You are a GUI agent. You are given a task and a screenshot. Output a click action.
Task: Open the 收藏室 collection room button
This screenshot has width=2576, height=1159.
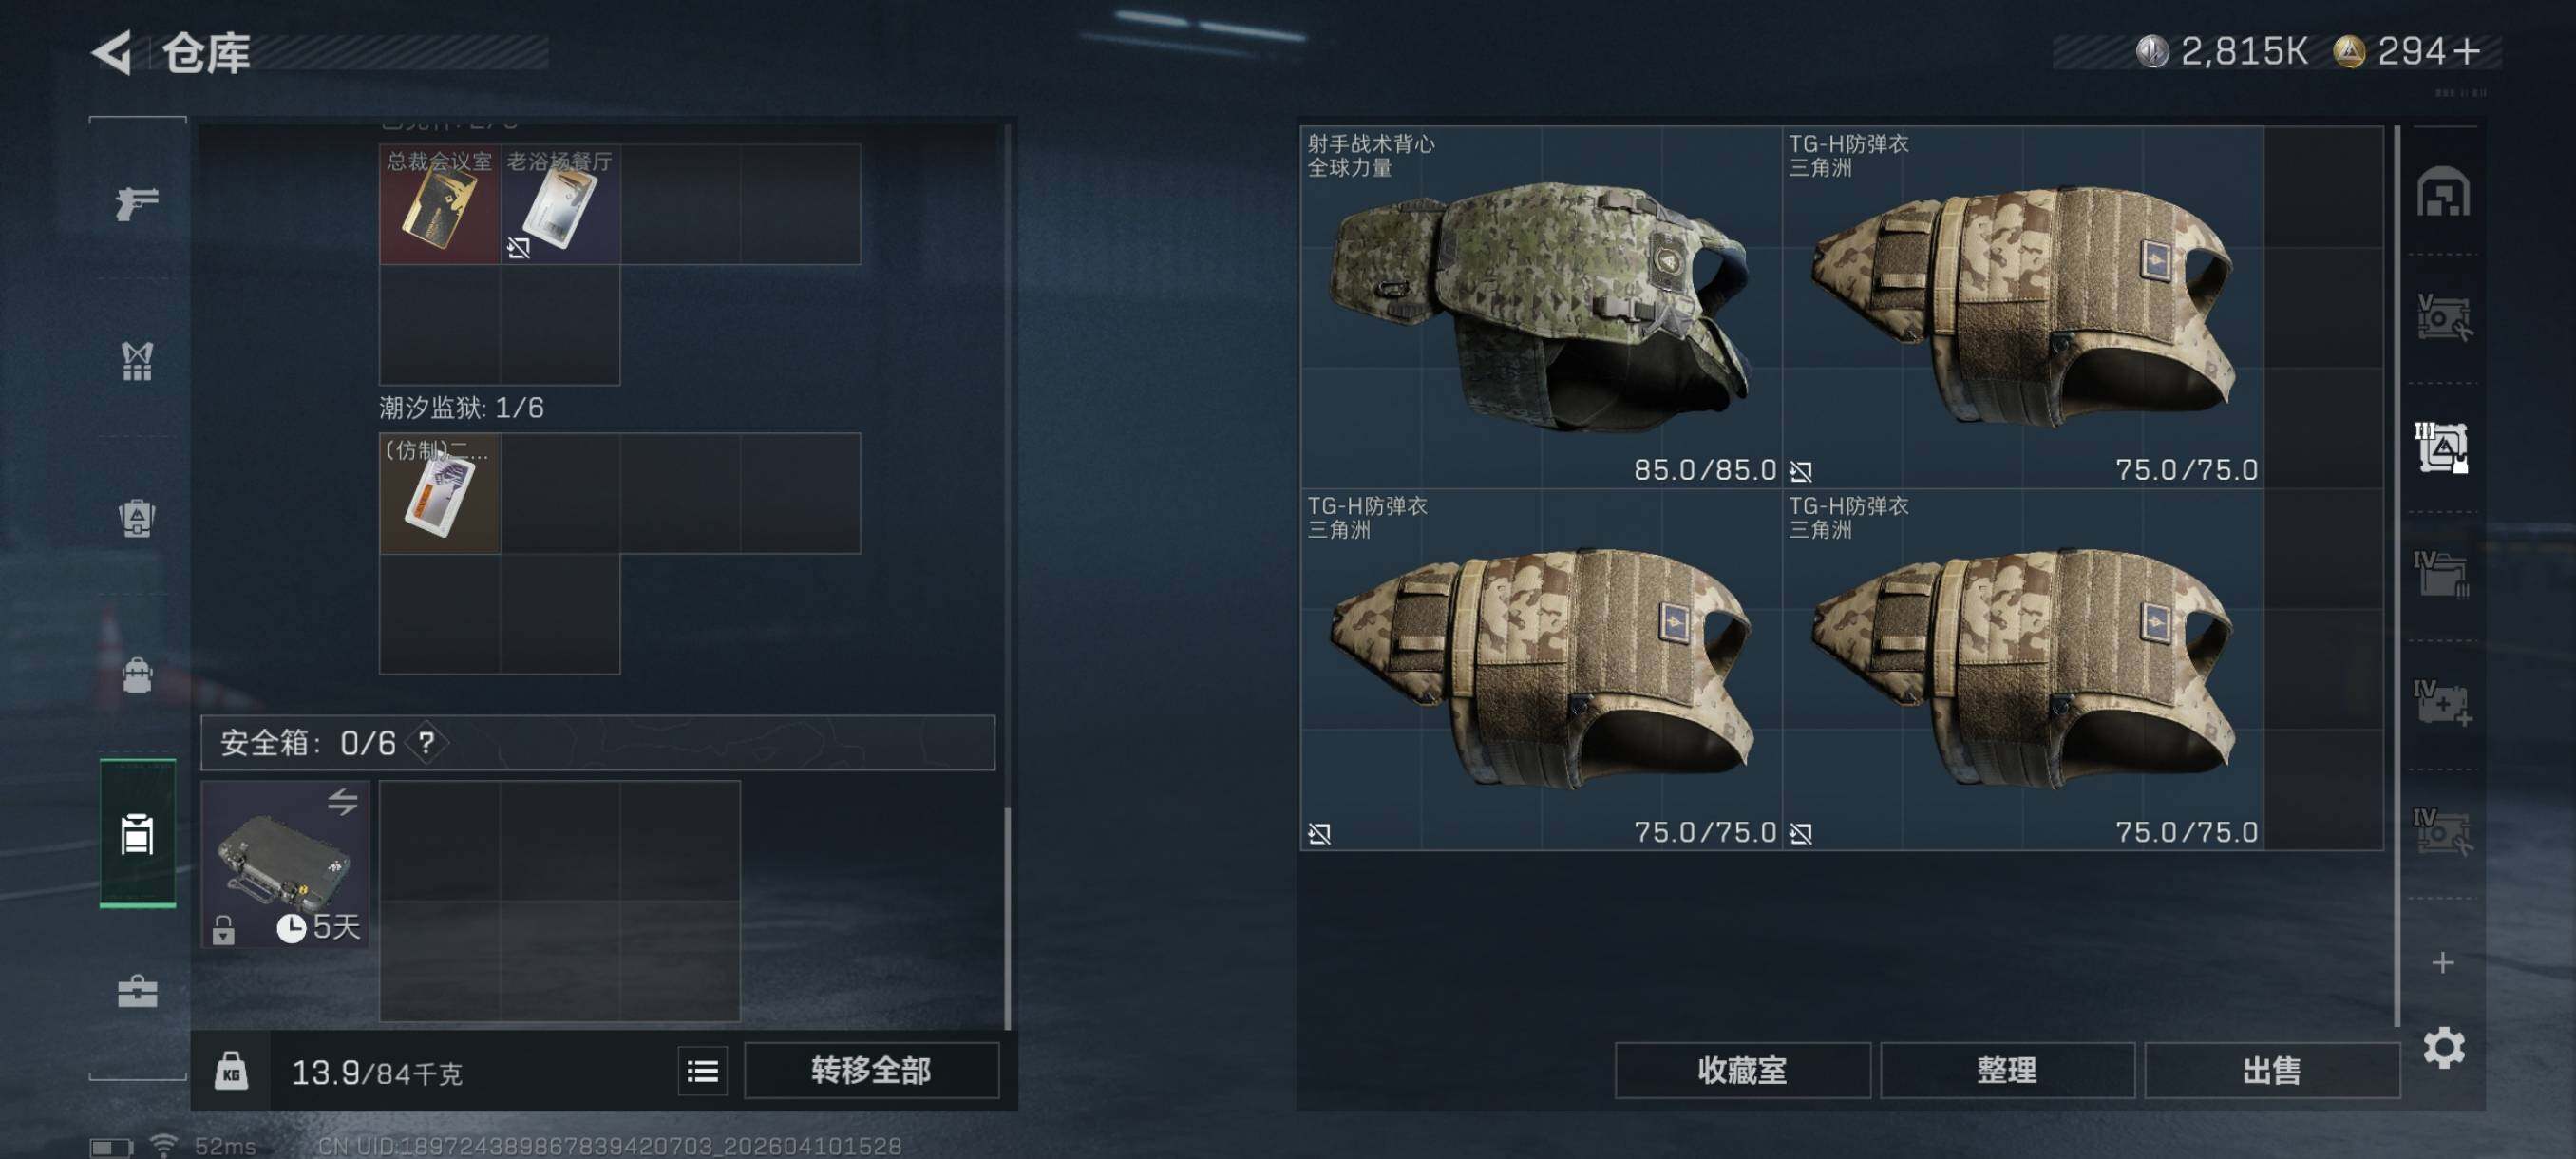coord(1742,1071)
